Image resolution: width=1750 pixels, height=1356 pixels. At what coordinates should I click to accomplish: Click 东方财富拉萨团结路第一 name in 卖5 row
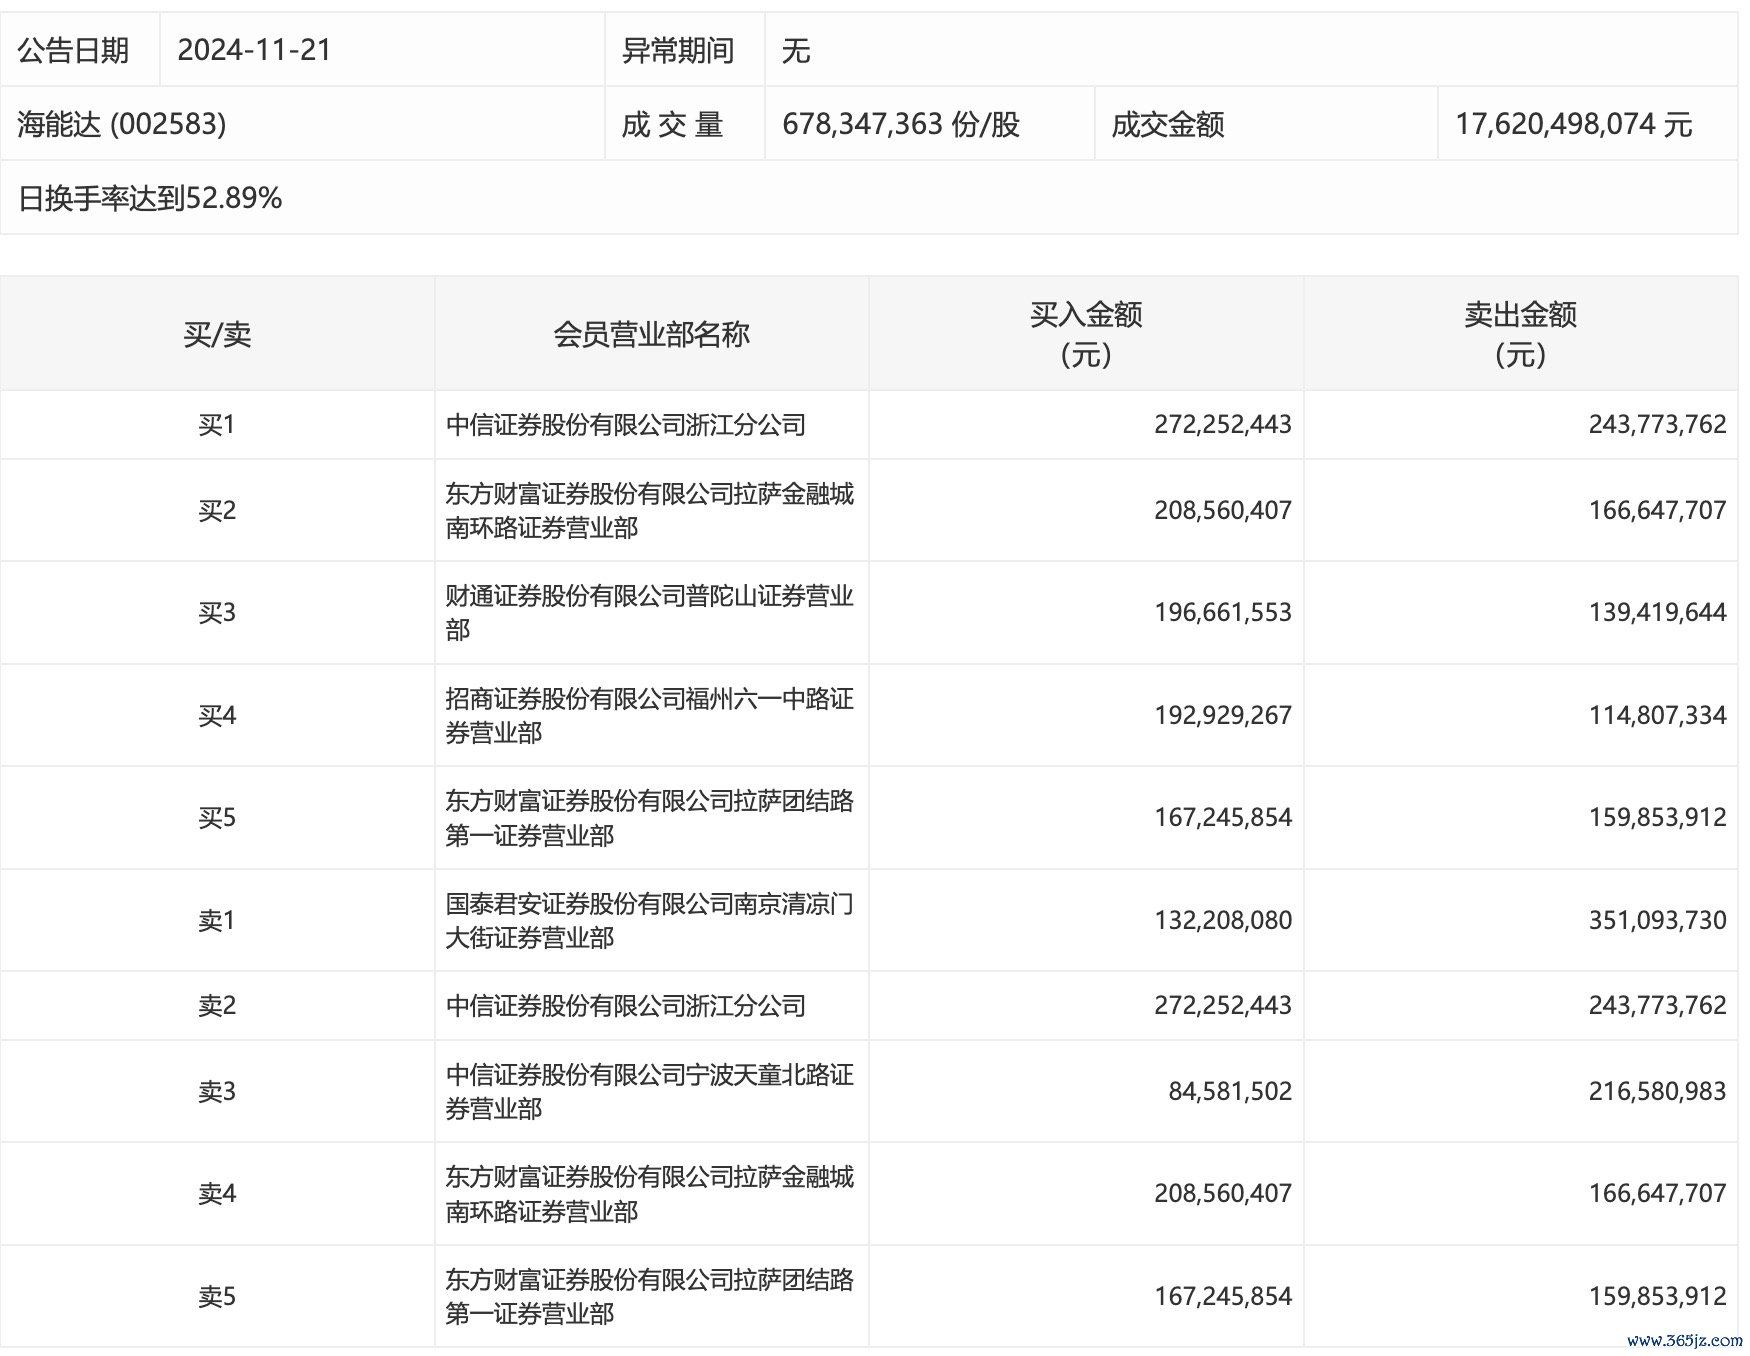point(650,1296)
